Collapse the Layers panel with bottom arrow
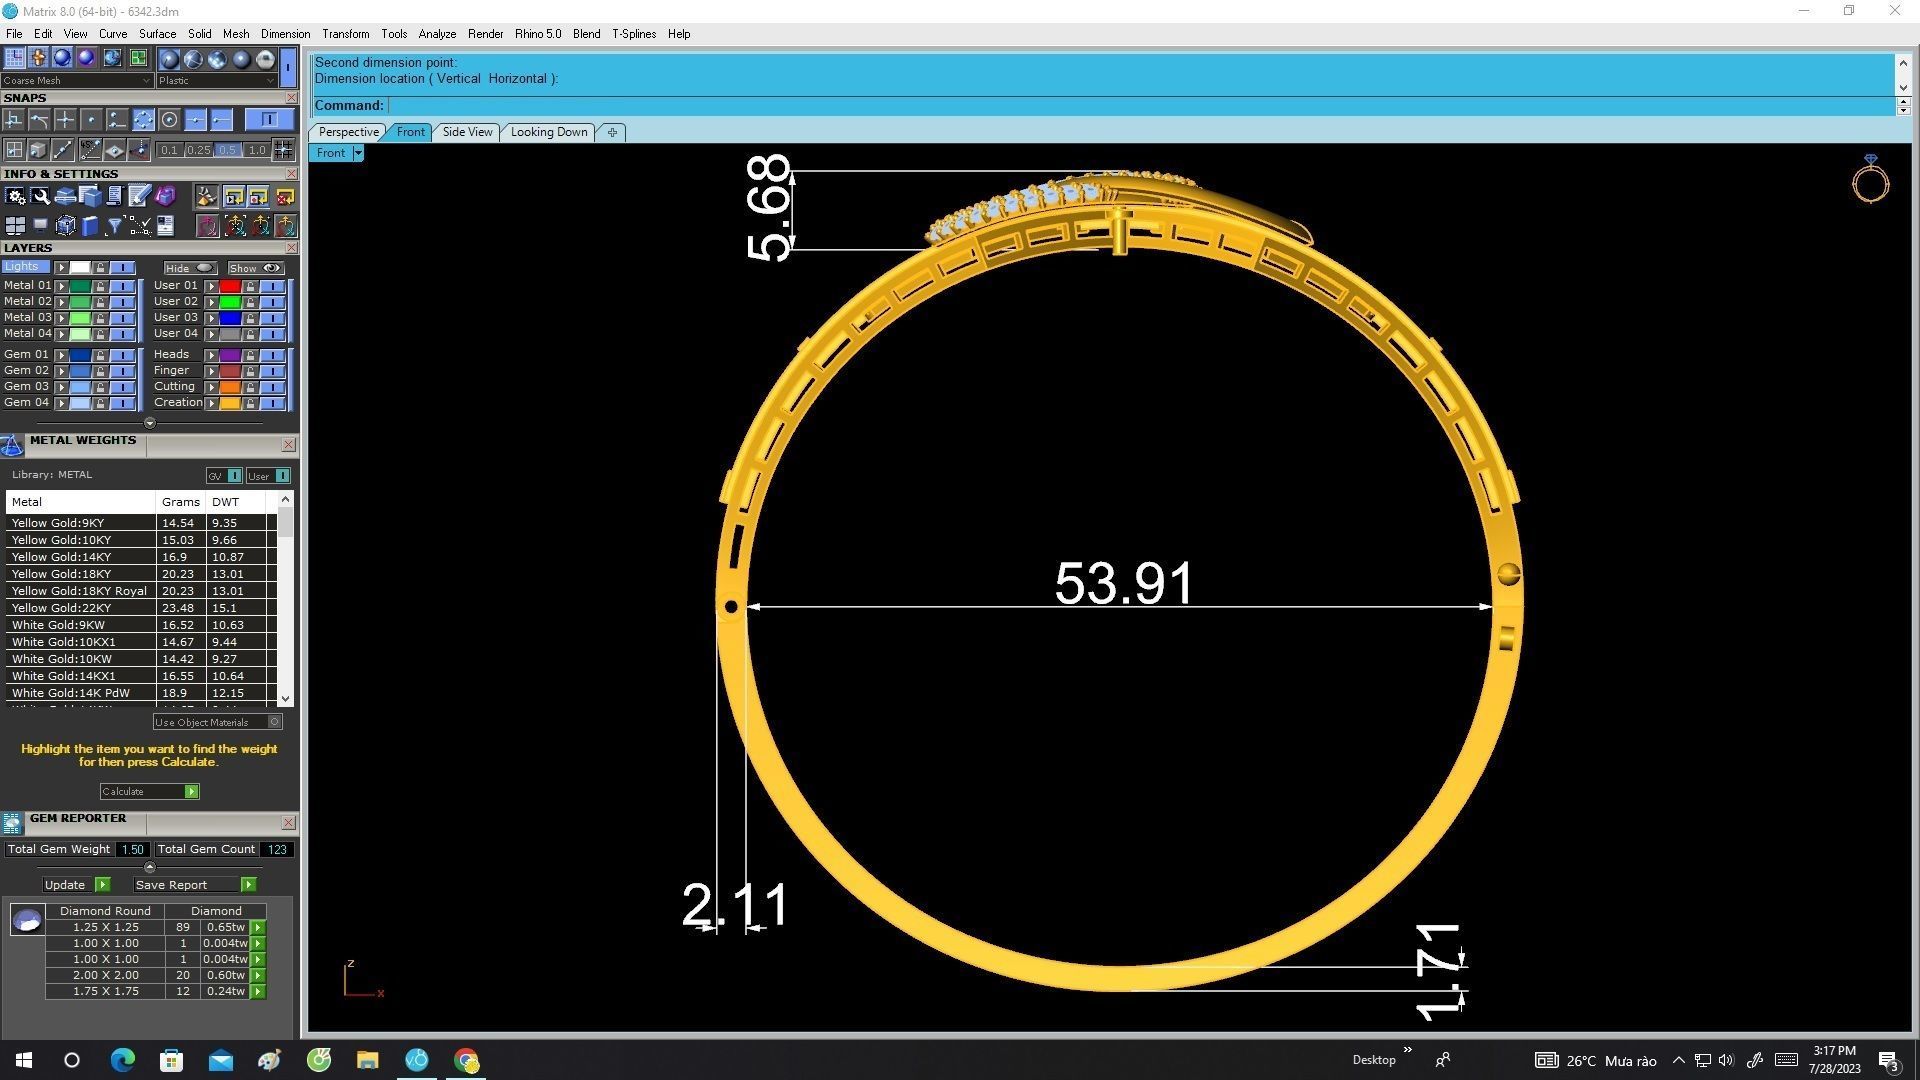Viewport: 1920px width, 1080px height. pos(150,423)
